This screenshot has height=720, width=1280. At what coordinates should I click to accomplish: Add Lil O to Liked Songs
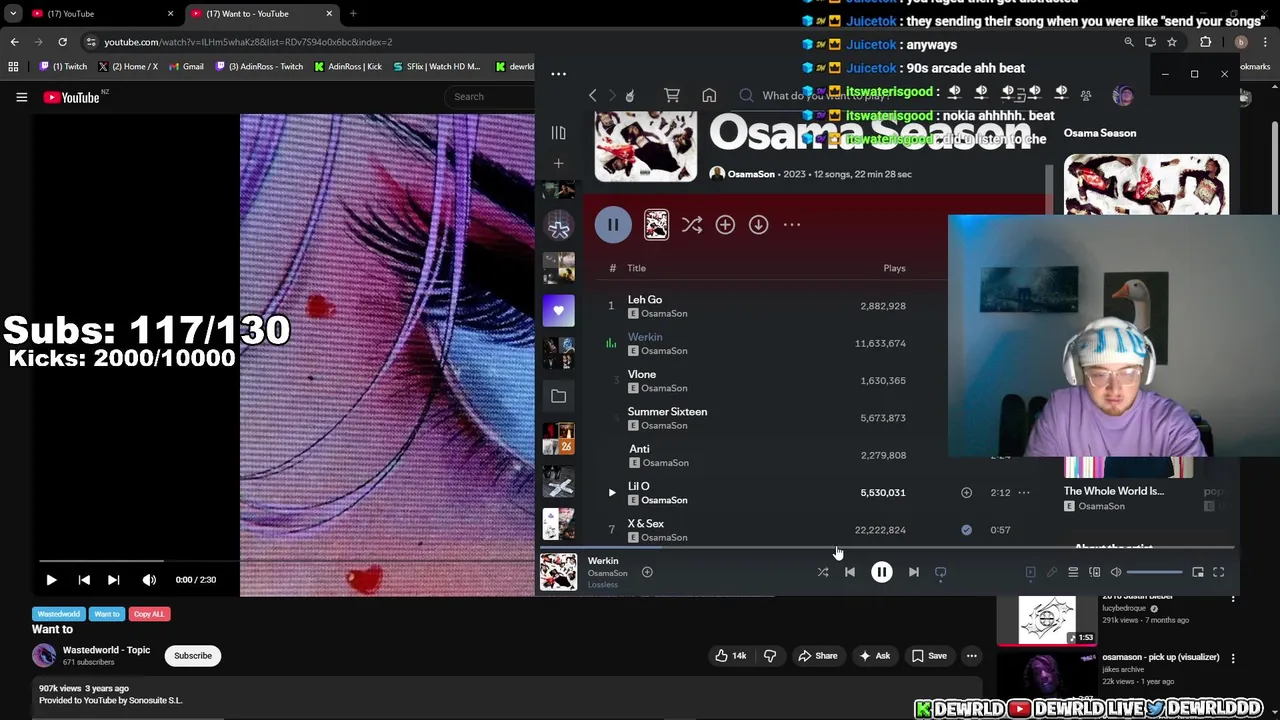(x=966, y=493)
